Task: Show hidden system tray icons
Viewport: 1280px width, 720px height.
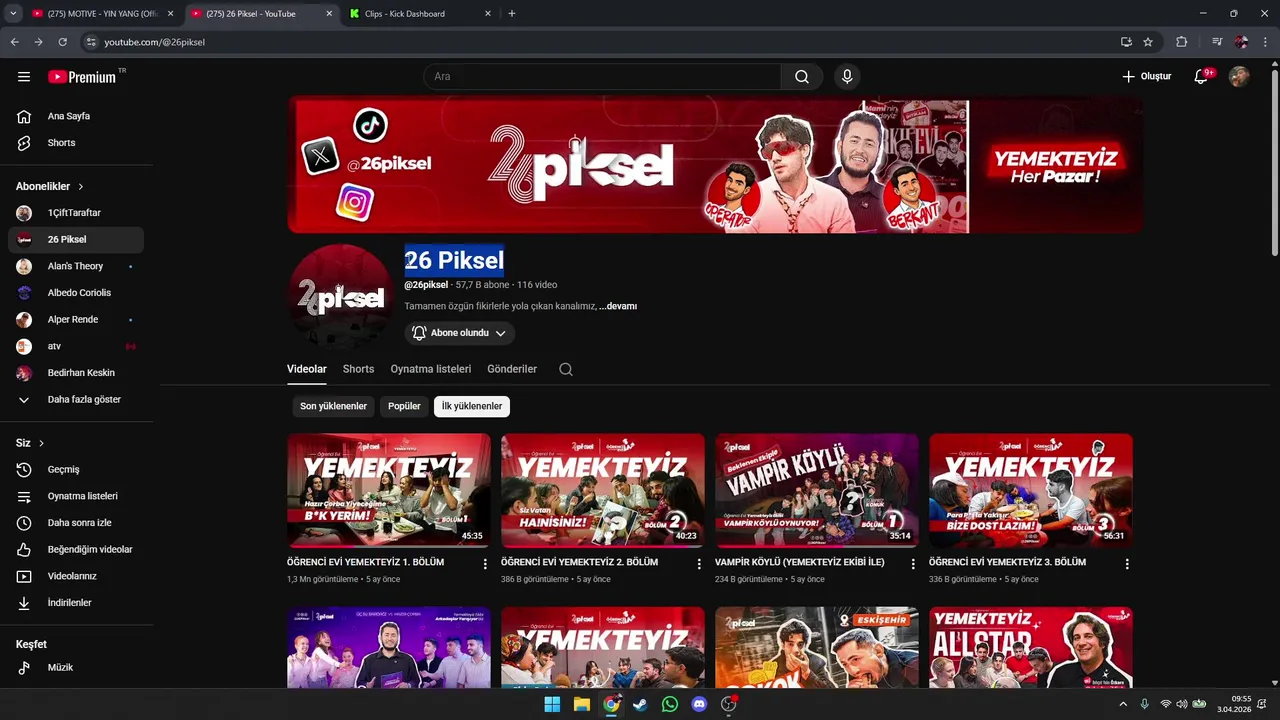Action: point(1123,704)
